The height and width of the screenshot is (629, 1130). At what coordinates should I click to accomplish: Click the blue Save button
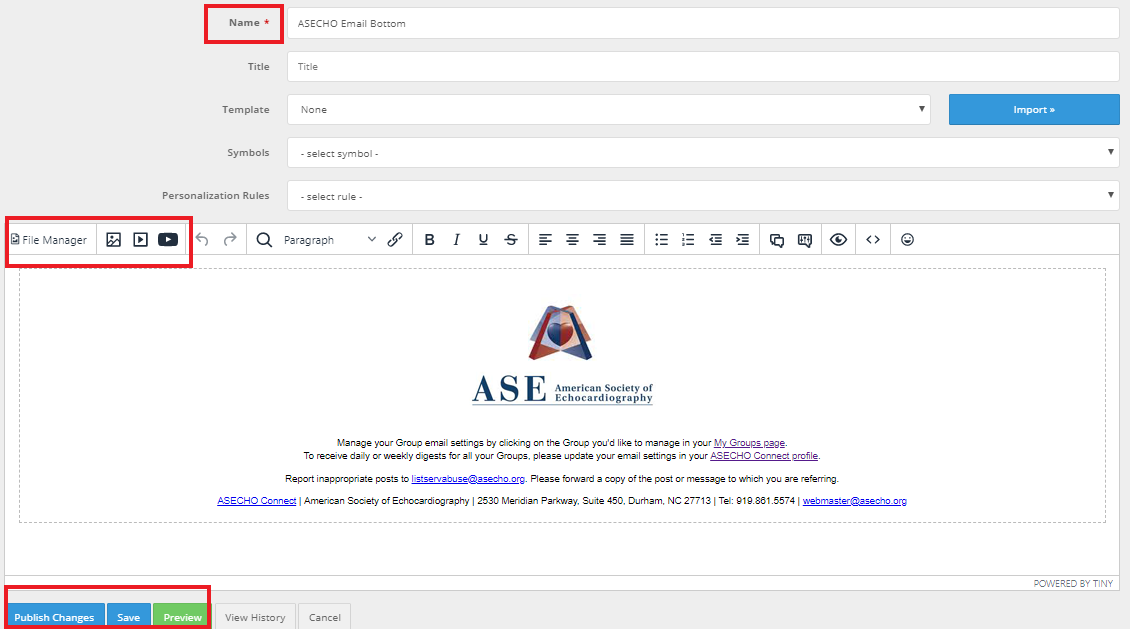tap(128, 617)
